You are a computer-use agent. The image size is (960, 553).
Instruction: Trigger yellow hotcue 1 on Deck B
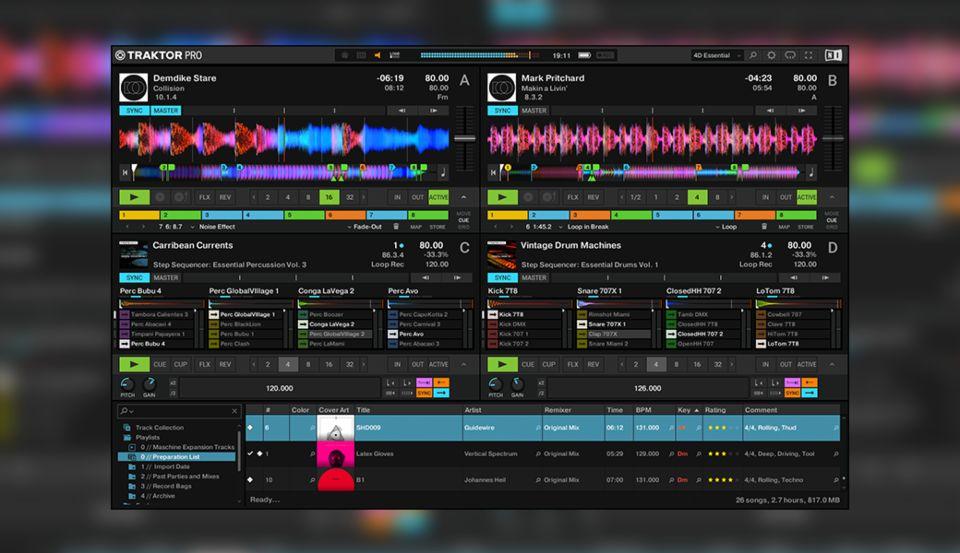point(507,215)
